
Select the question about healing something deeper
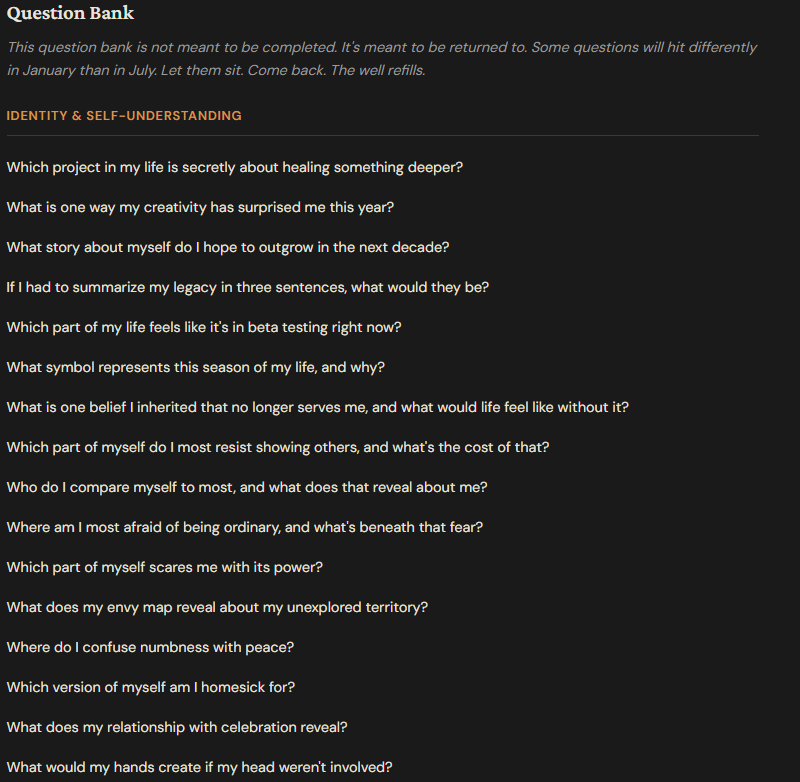[x=234, y=167]
